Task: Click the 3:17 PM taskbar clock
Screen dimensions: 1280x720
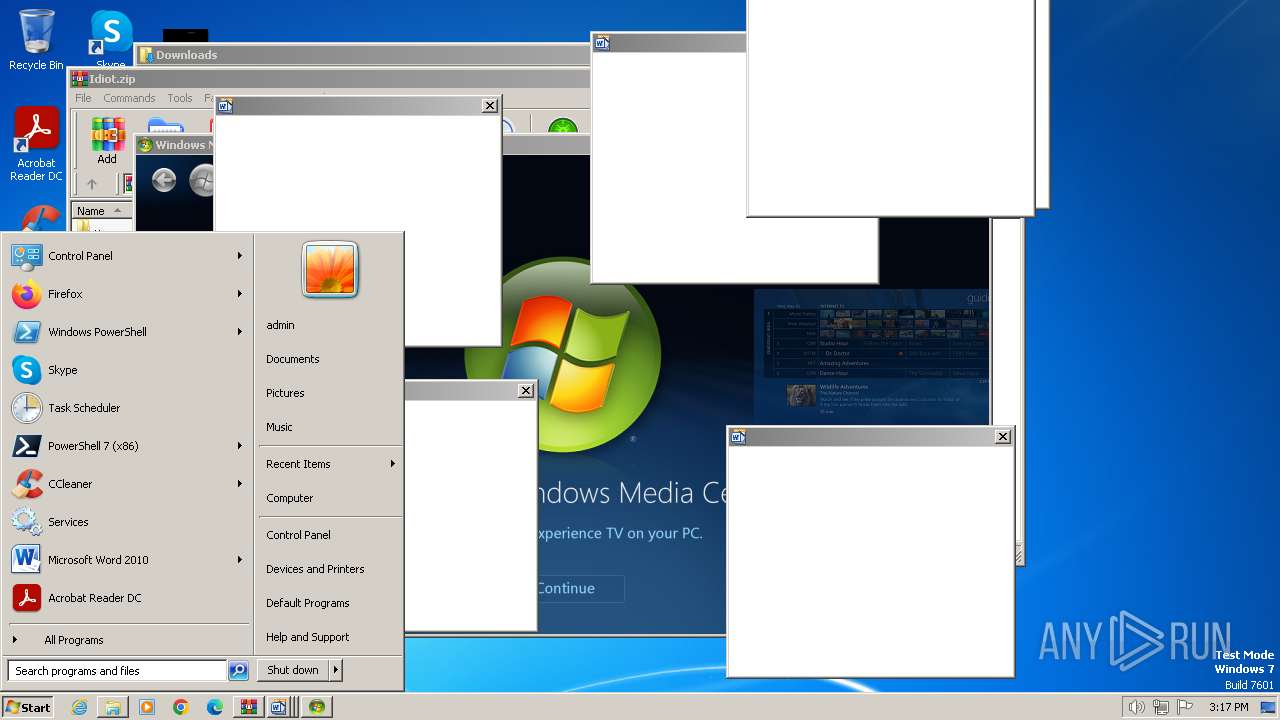Action: pyautogui.click(x=1228, y=707)
